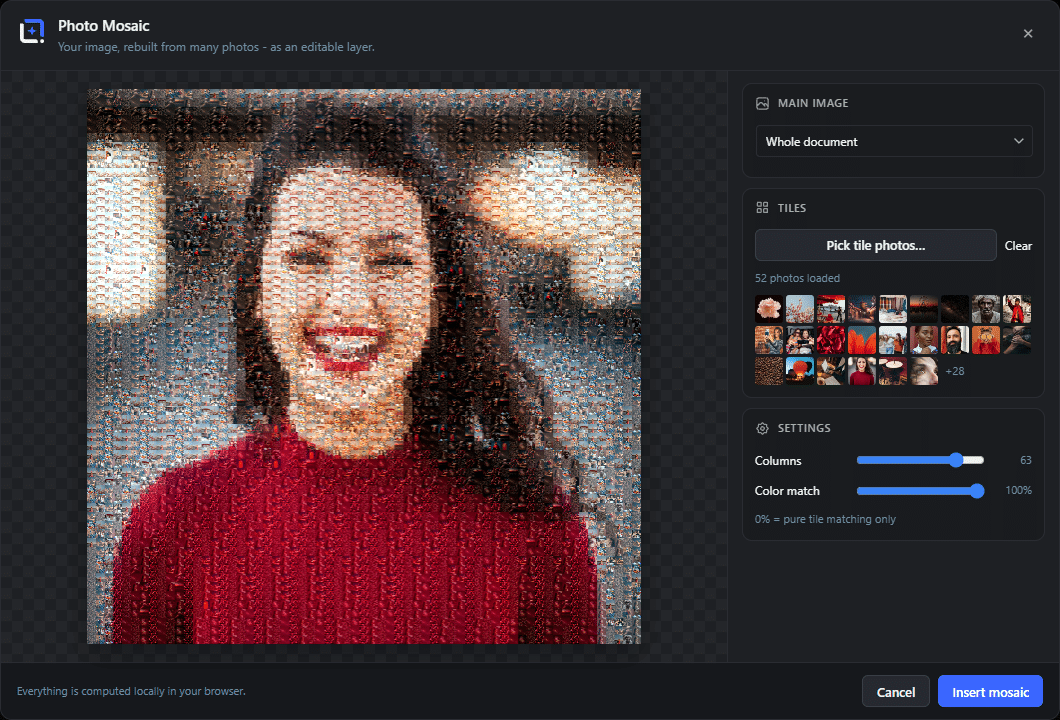This screenshot has height=720, width=1060.
Task: Click the Color match 100% value
Action: coord(1018,490)
